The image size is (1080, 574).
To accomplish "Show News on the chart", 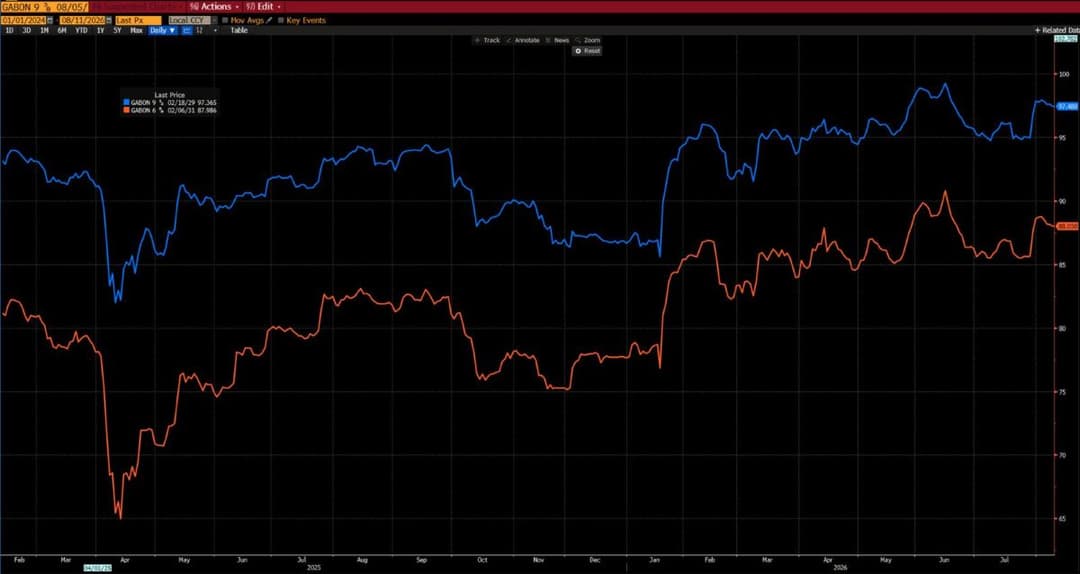I will point(557,41).
